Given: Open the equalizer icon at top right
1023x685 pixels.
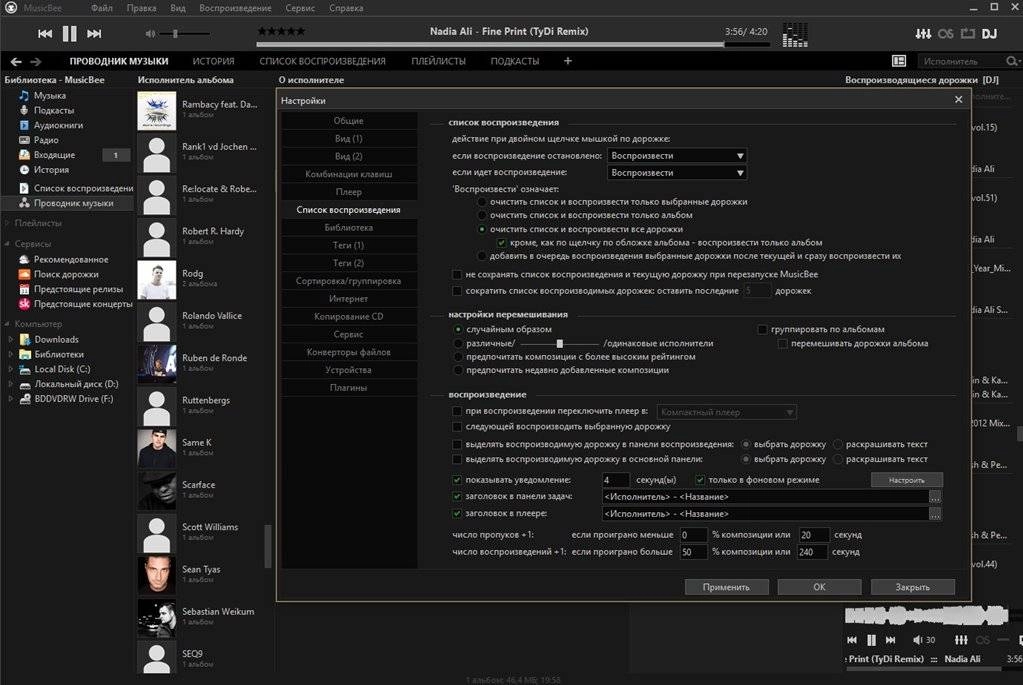Looking at the screenshot, I should 923,33.
